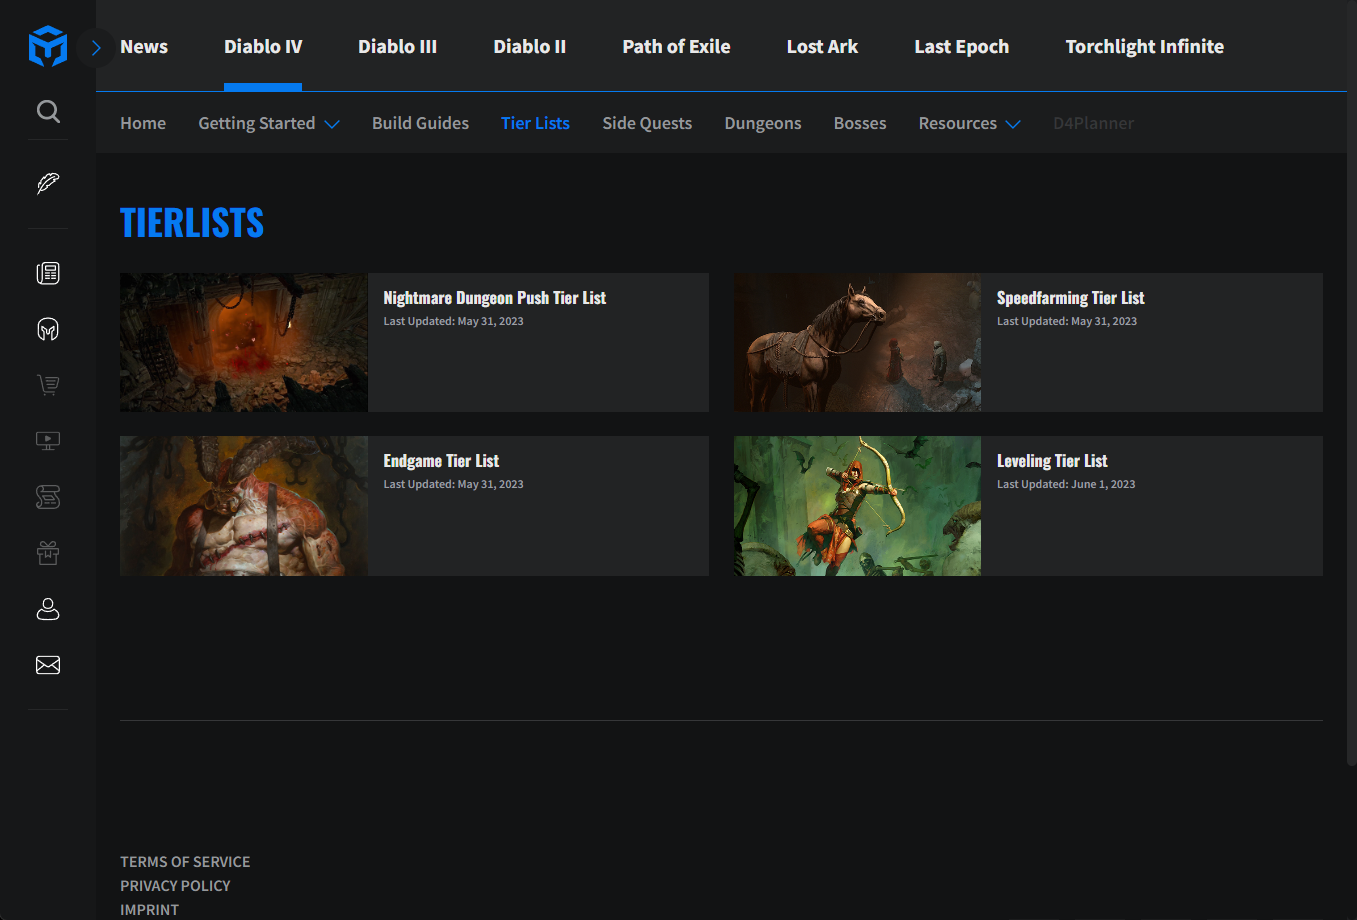Open Leveling Tier List link
Viewport: 1357px width, 920px height.
point(1052,461)
